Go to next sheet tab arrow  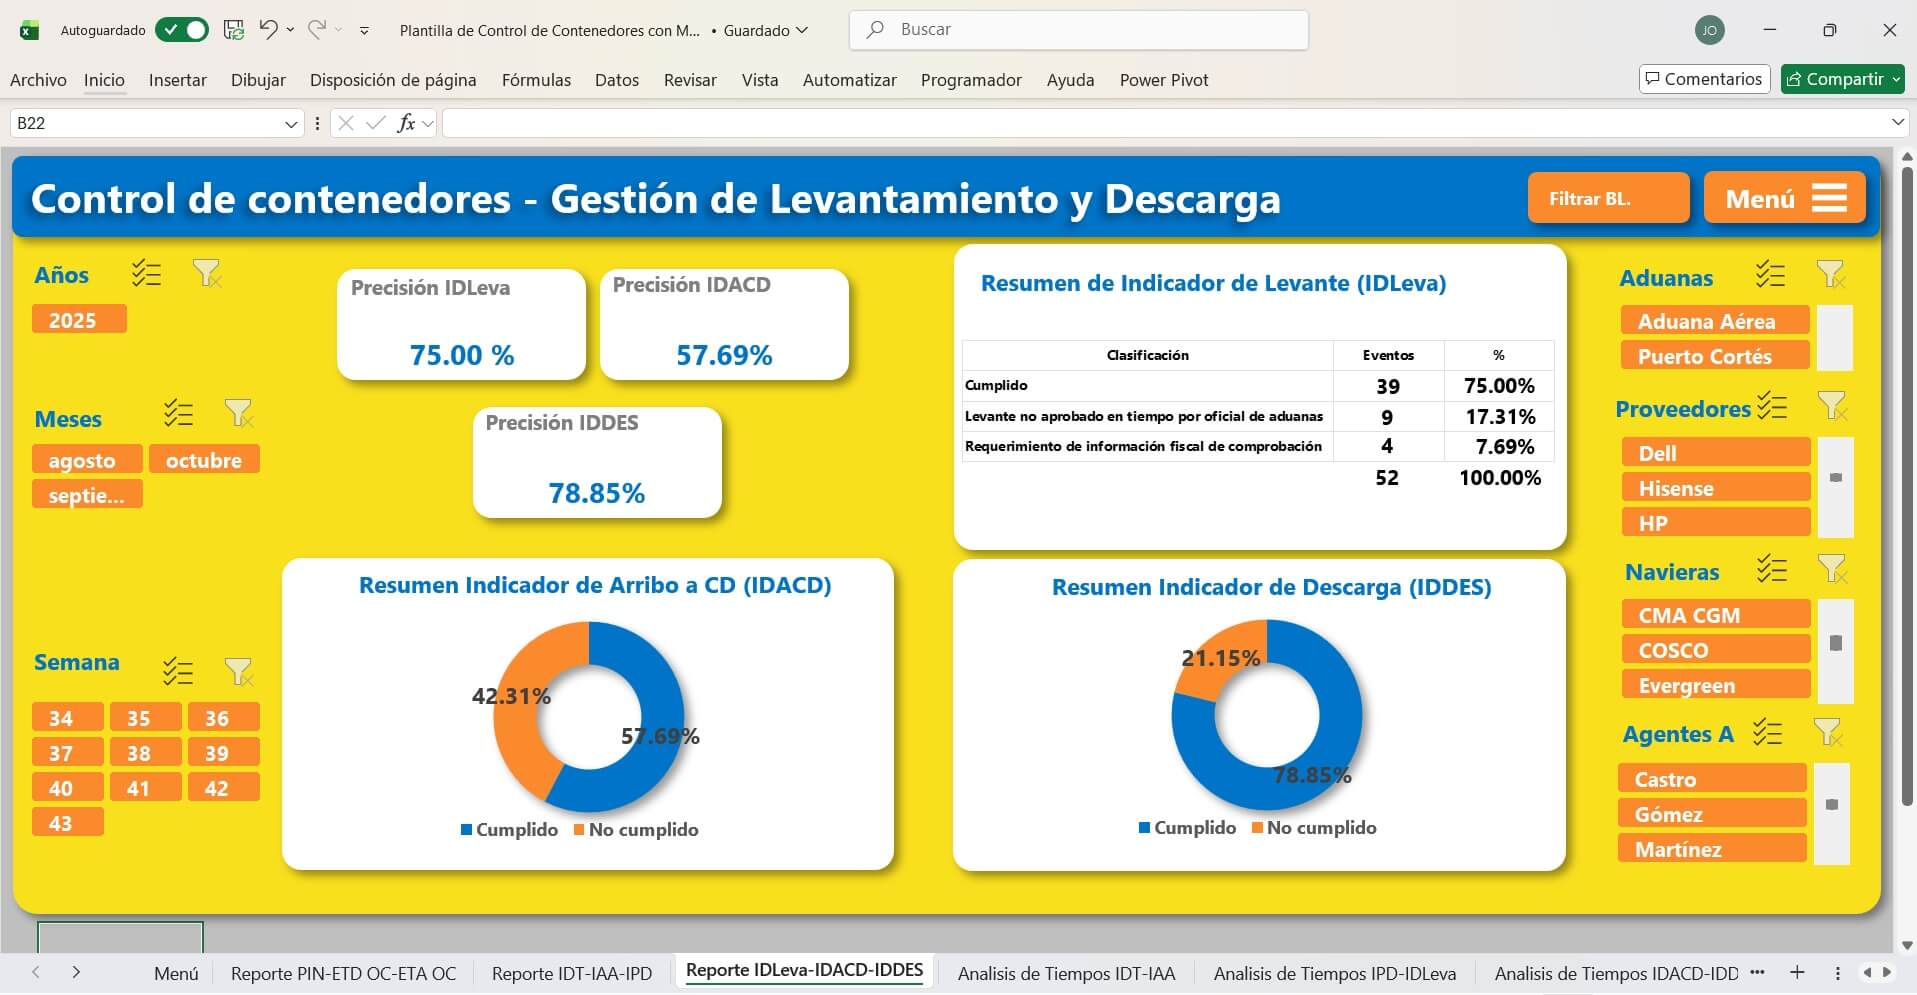[x=76, y=972]
